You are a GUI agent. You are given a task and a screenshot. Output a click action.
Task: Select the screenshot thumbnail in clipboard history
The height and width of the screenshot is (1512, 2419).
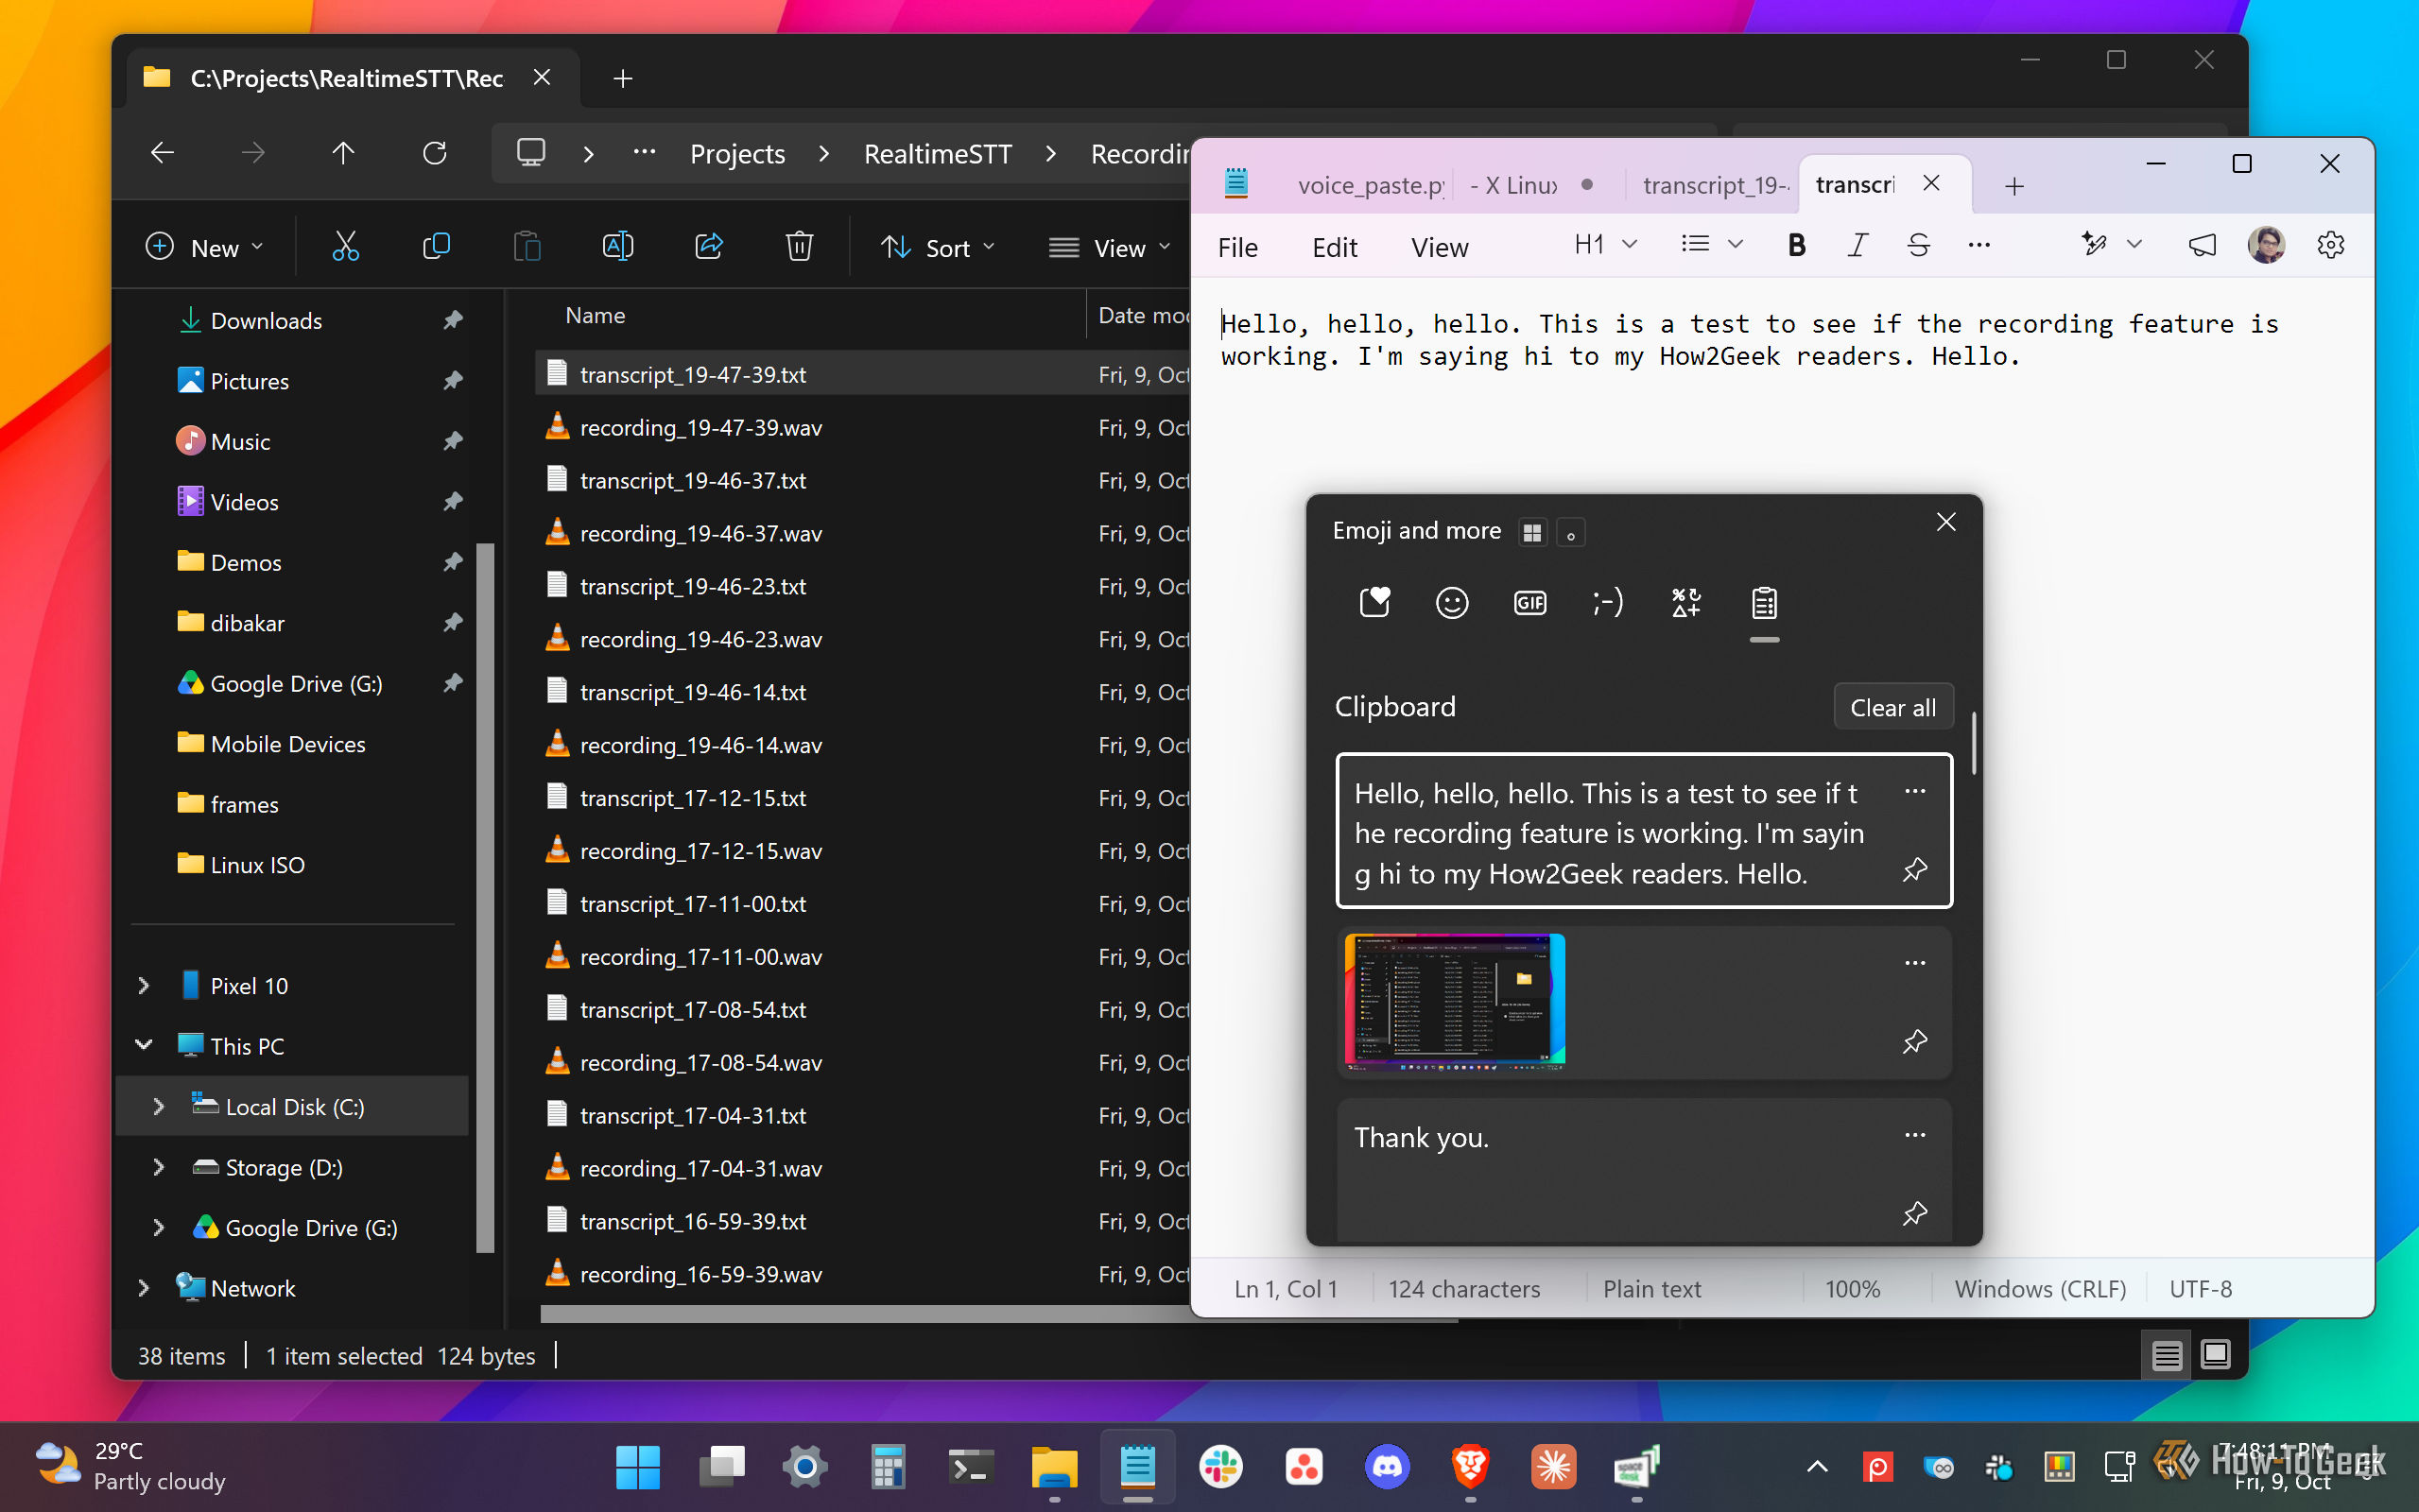point(1454,1001)
